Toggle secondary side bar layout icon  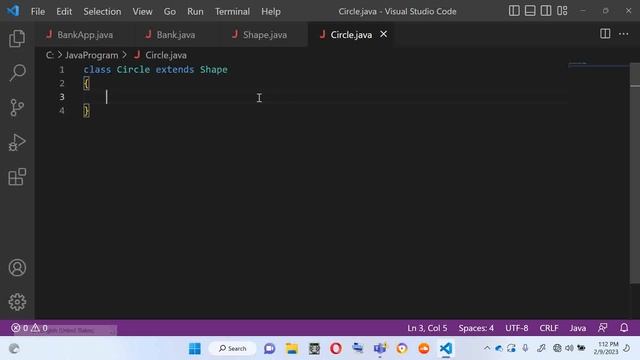tap(546, 11)
